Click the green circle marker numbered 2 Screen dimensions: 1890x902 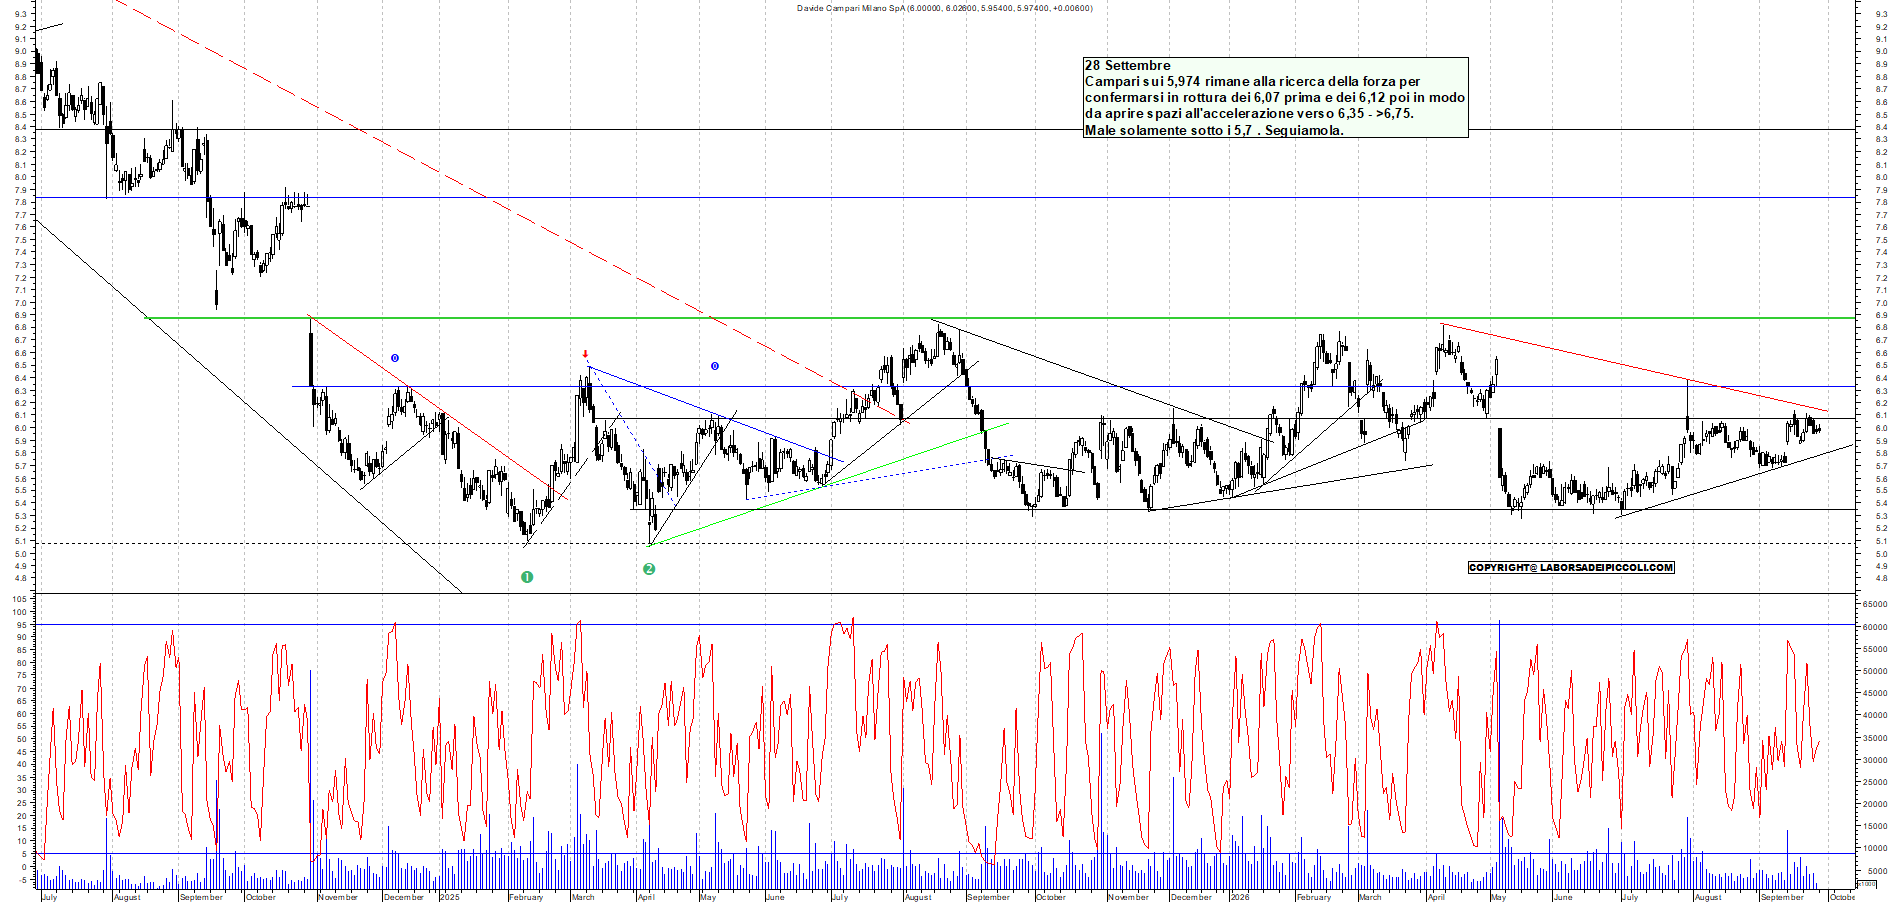[649, 569]
